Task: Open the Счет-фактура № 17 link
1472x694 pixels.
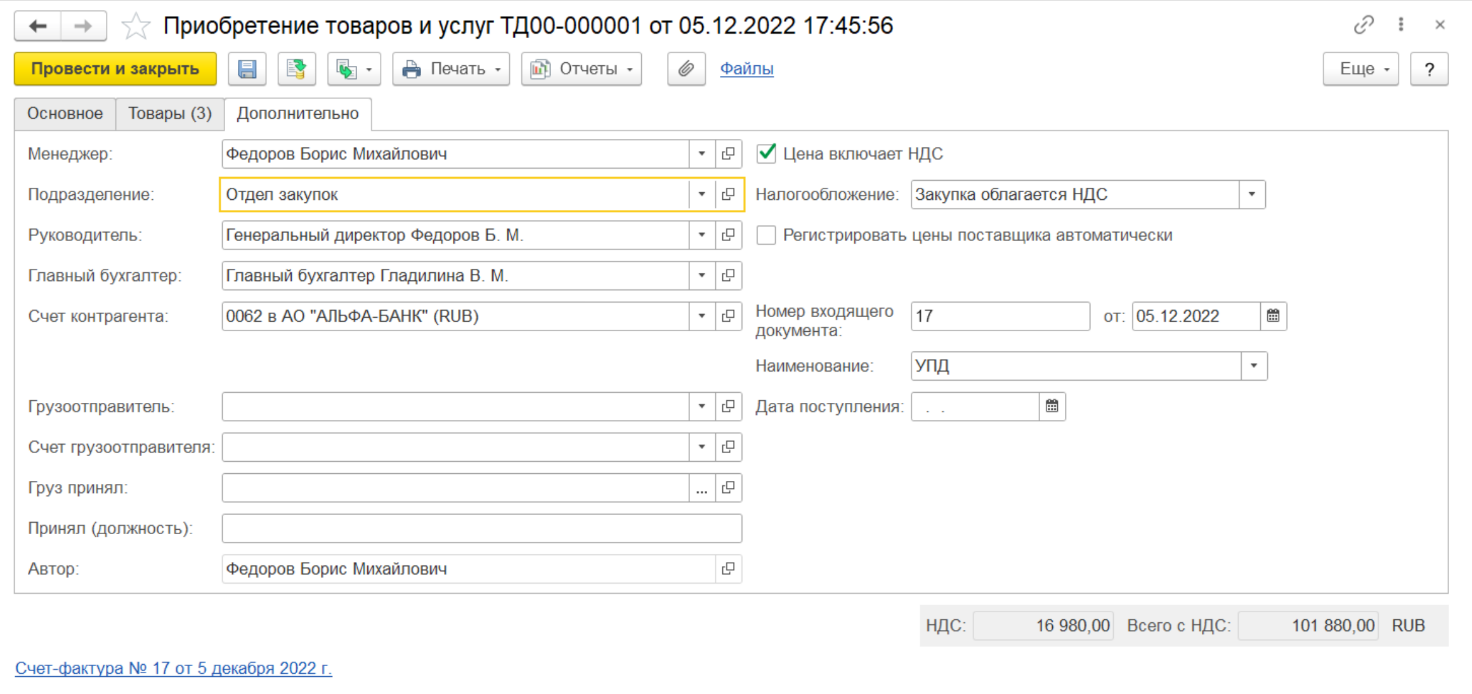Action: click(173, 668)
